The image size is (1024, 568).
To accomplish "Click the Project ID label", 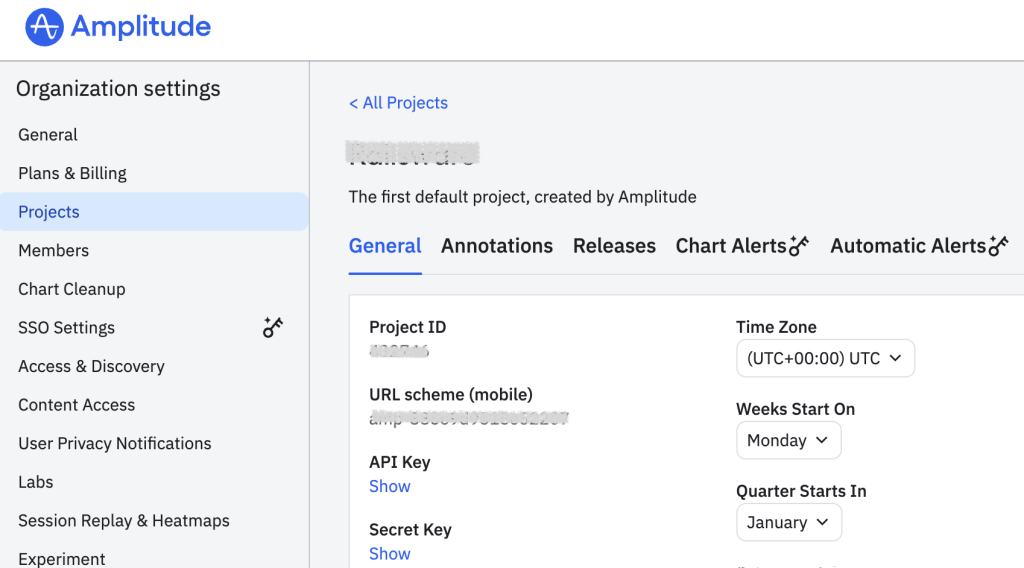I will [408, 327].
